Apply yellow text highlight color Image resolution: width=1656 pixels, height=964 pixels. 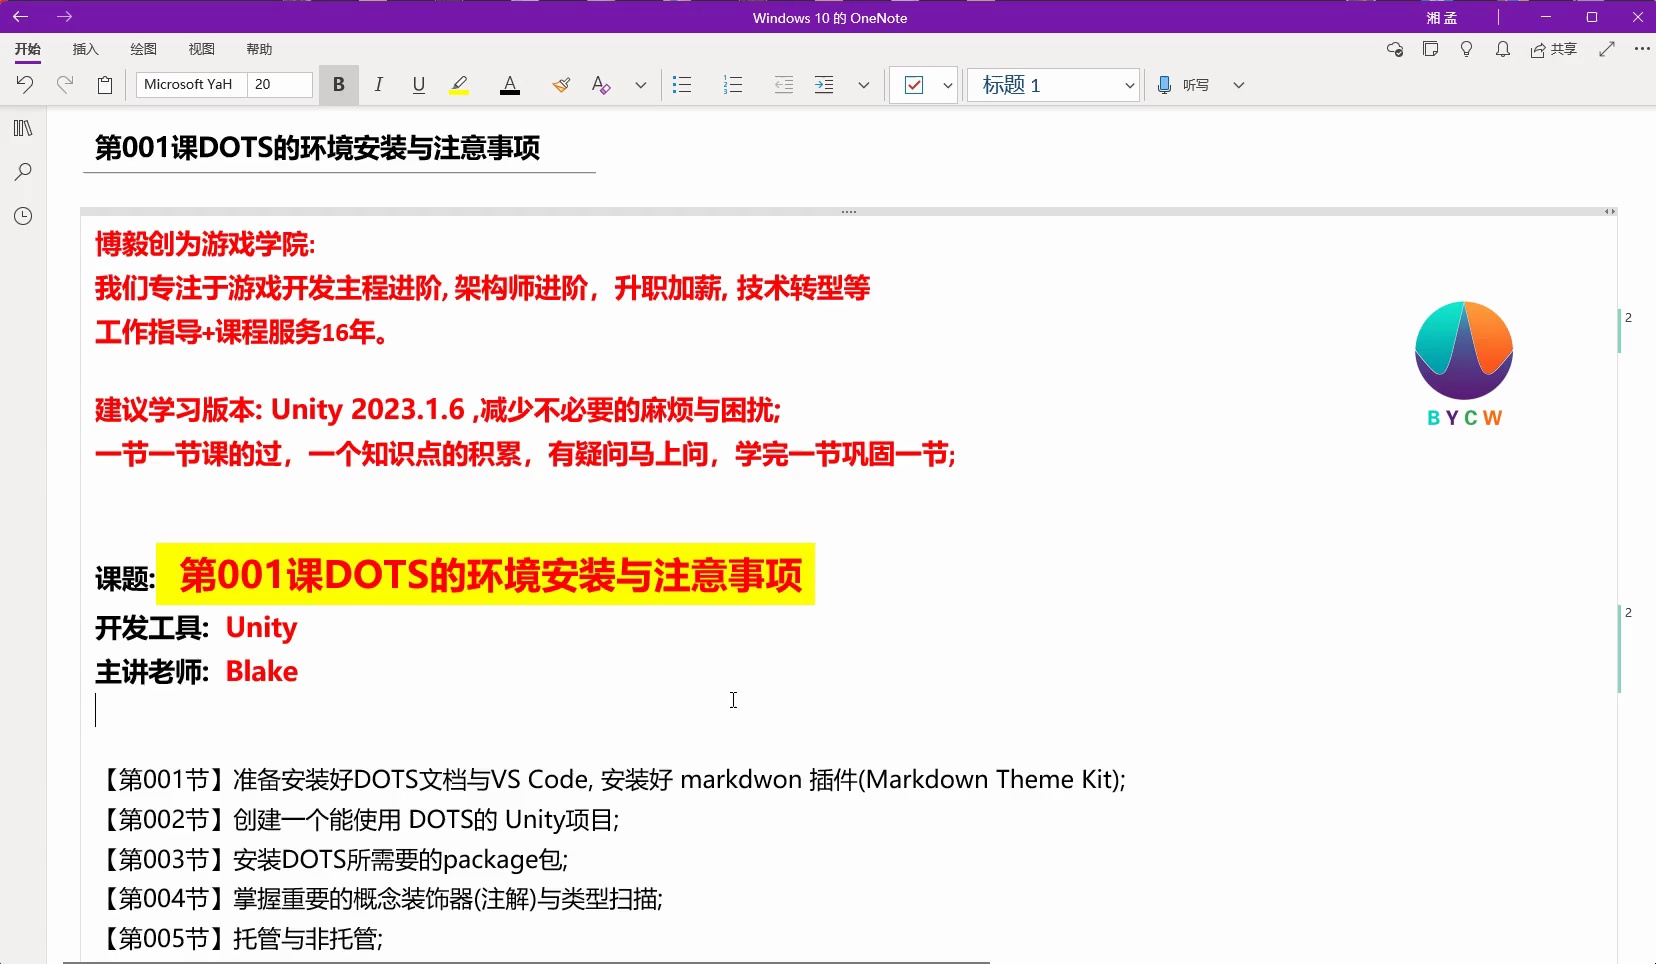click(459, 85)
